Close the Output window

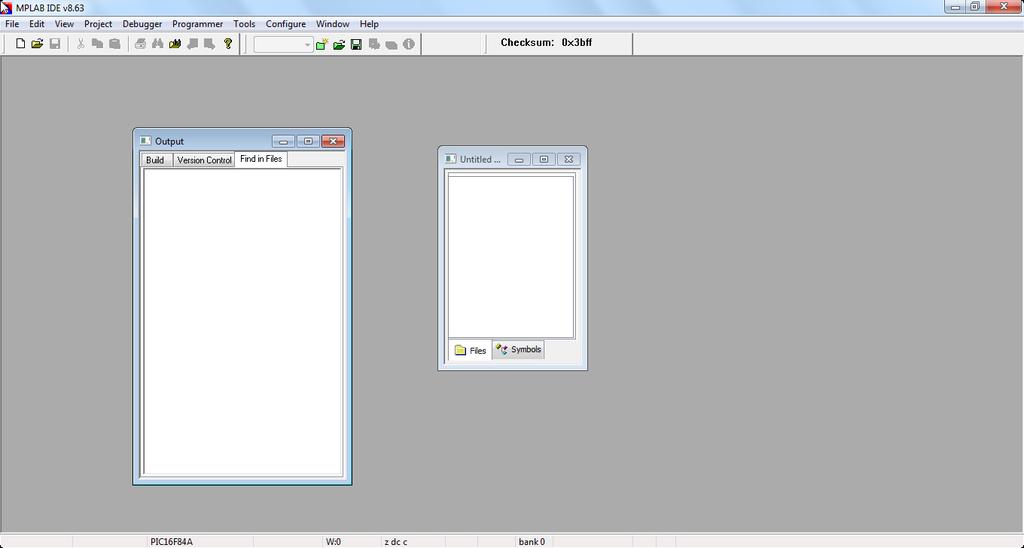coord(333,141)
